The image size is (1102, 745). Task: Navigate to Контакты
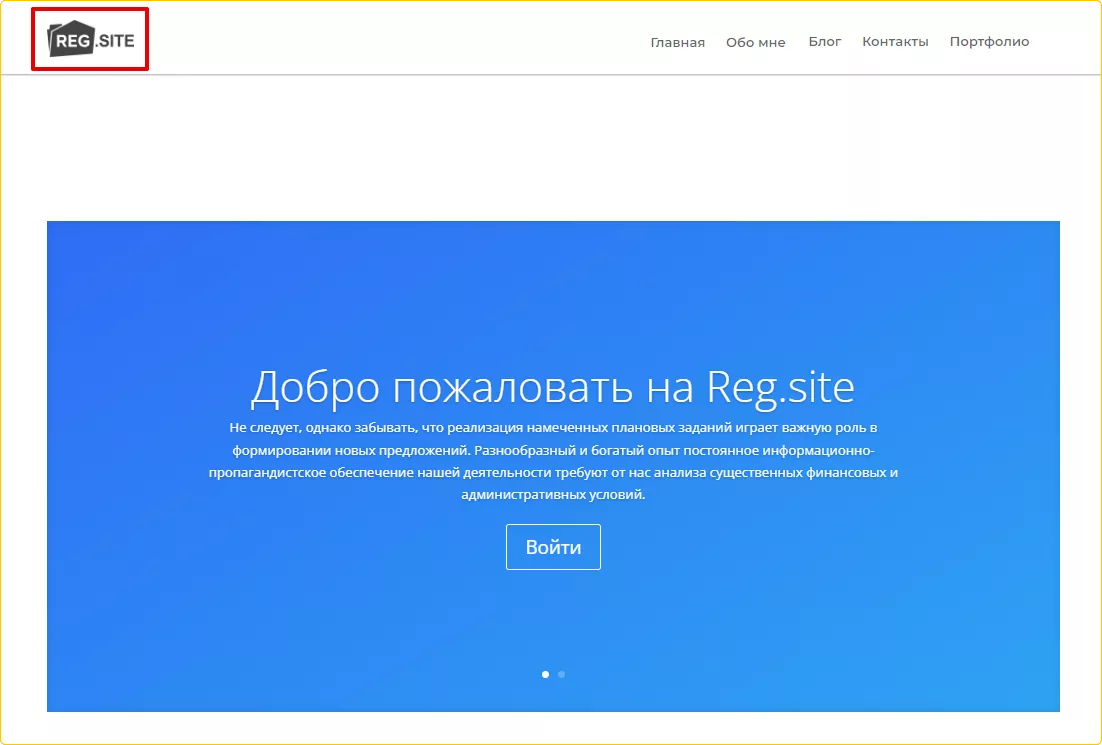click(x=895, y=41)
